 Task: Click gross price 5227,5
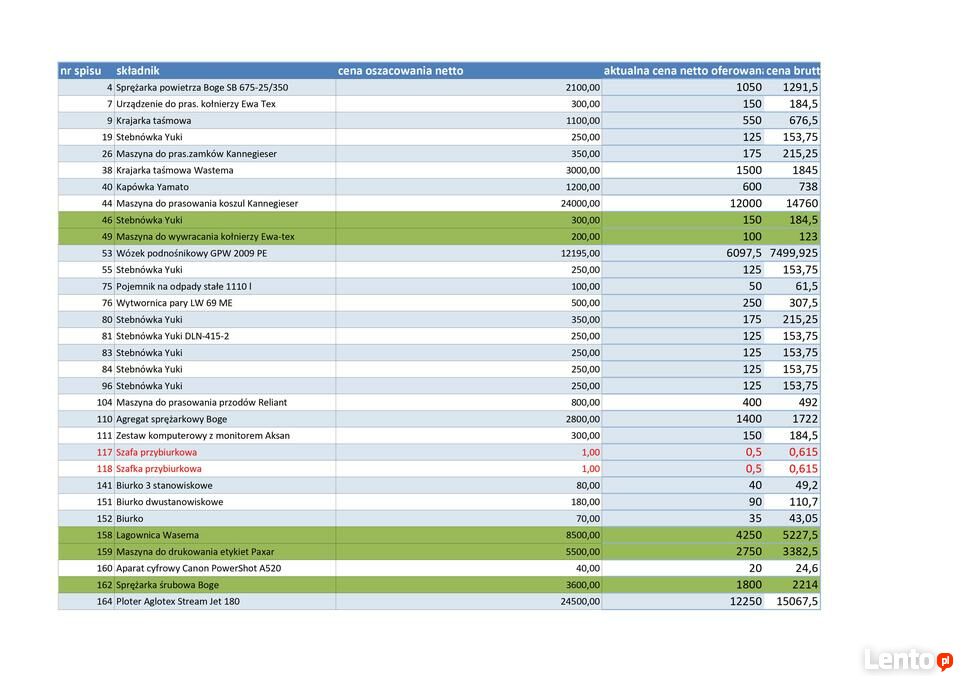point(800,535)
